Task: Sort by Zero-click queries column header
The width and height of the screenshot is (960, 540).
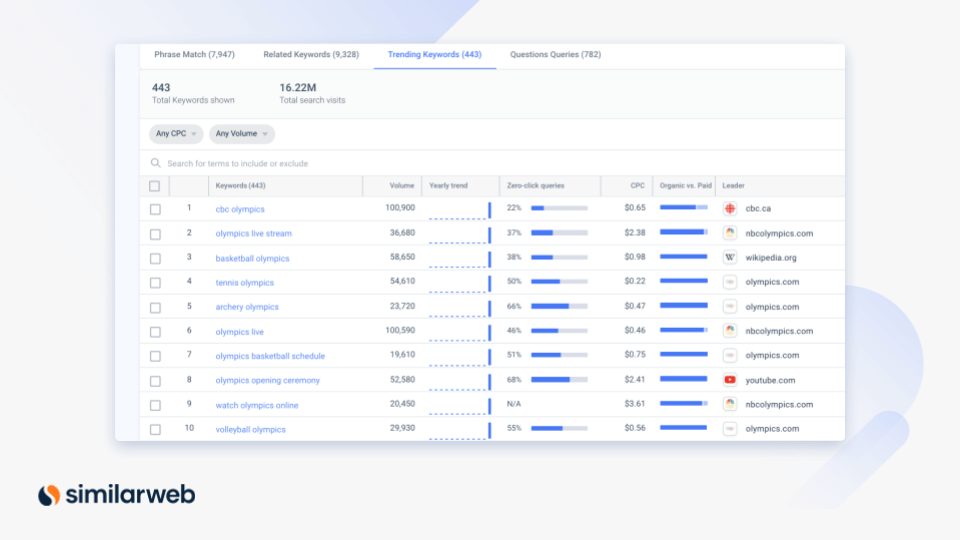Action: [x=536, y=186]
